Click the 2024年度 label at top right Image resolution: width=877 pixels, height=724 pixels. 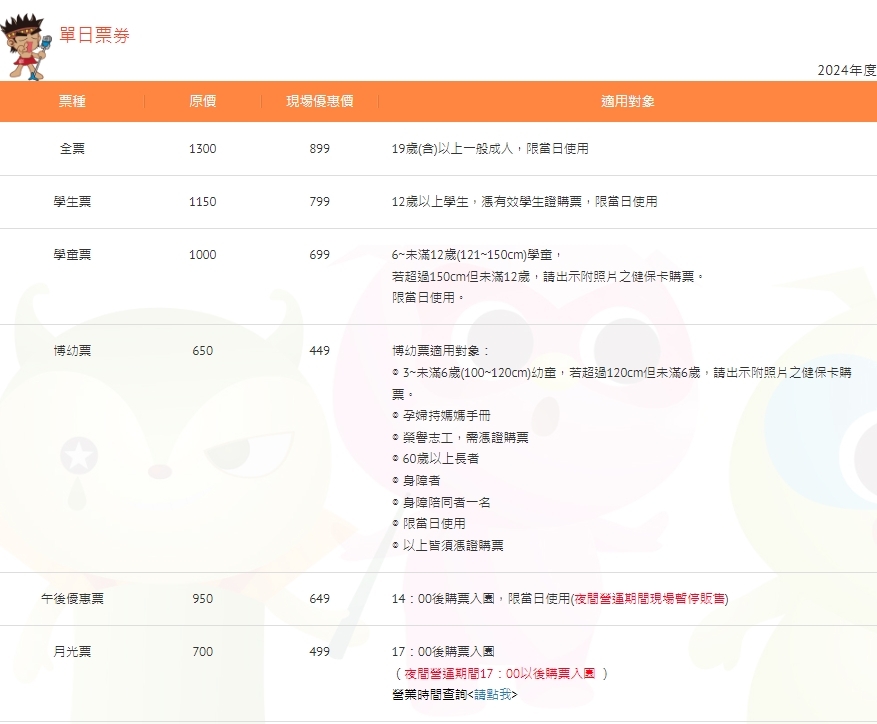click(x=846, y=70)
